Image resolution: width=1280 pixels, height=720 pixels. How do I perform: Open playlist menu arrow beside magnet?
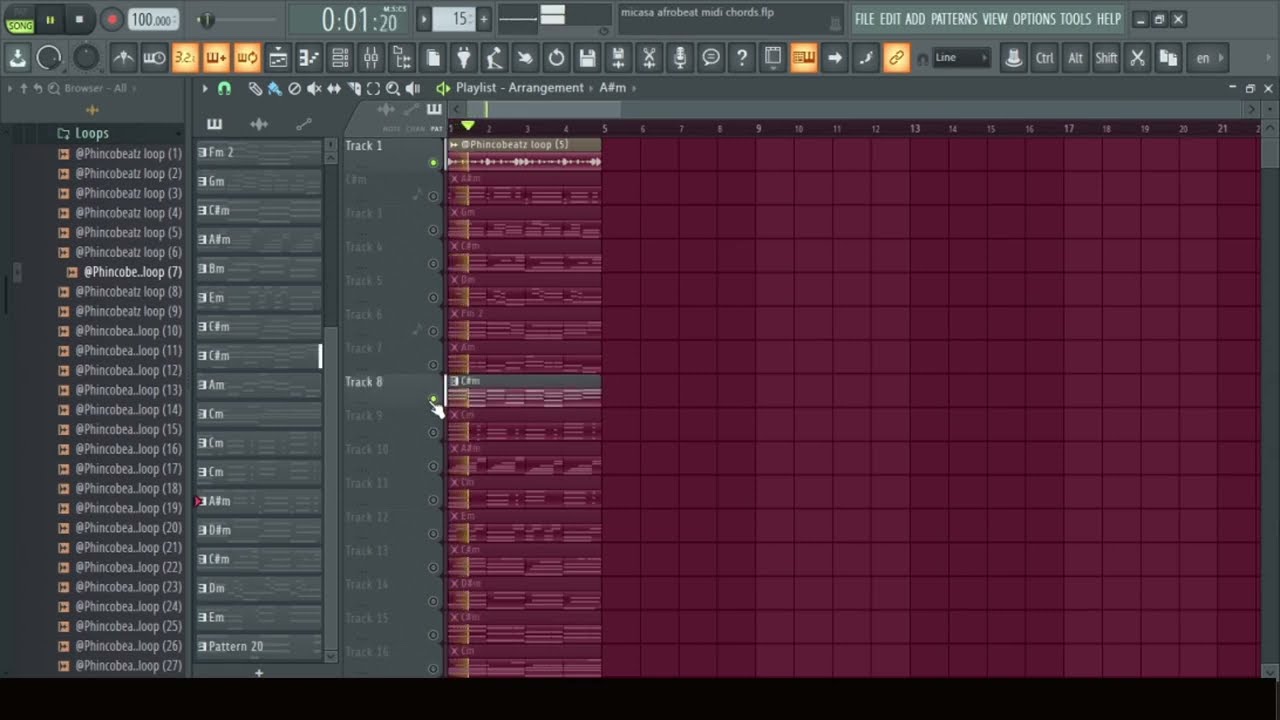click(205, 88)
